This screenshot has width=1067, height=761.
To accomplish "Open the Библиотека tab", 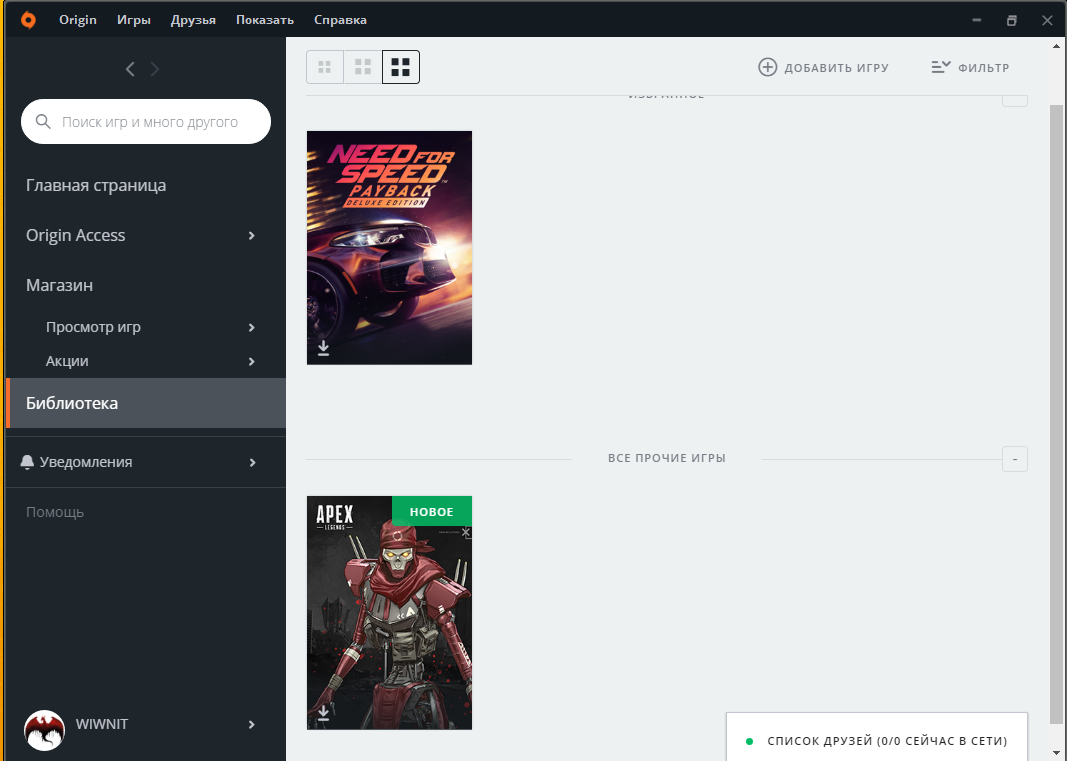I will (146, 403).
